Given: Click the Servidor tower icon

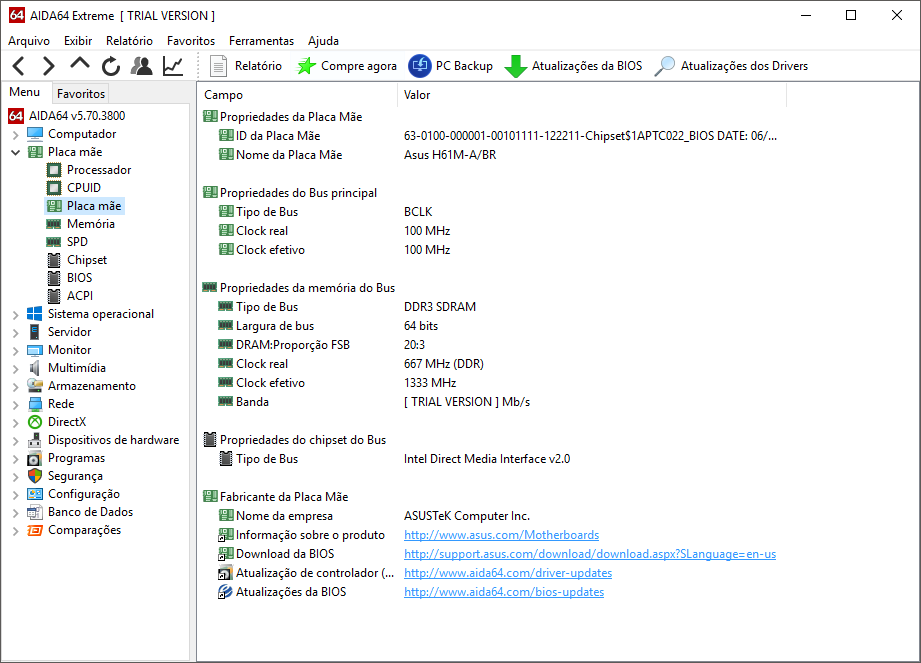Looking at the screenshot, I should click(x=35, y=332).
